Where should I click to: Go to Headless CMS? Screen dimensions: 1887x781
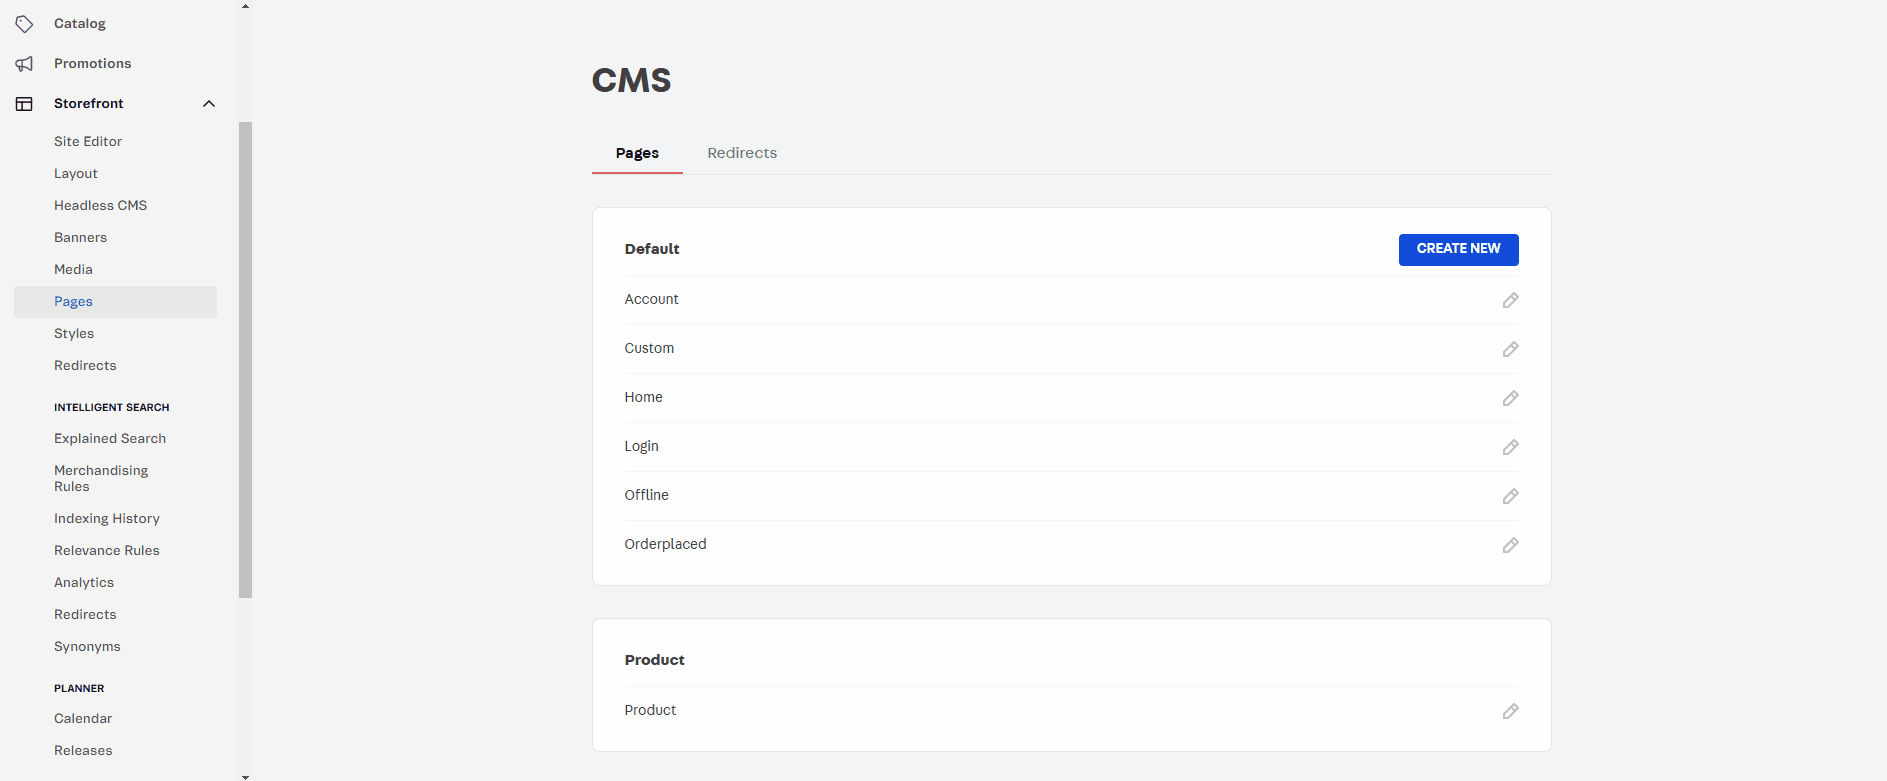[100, 206]
